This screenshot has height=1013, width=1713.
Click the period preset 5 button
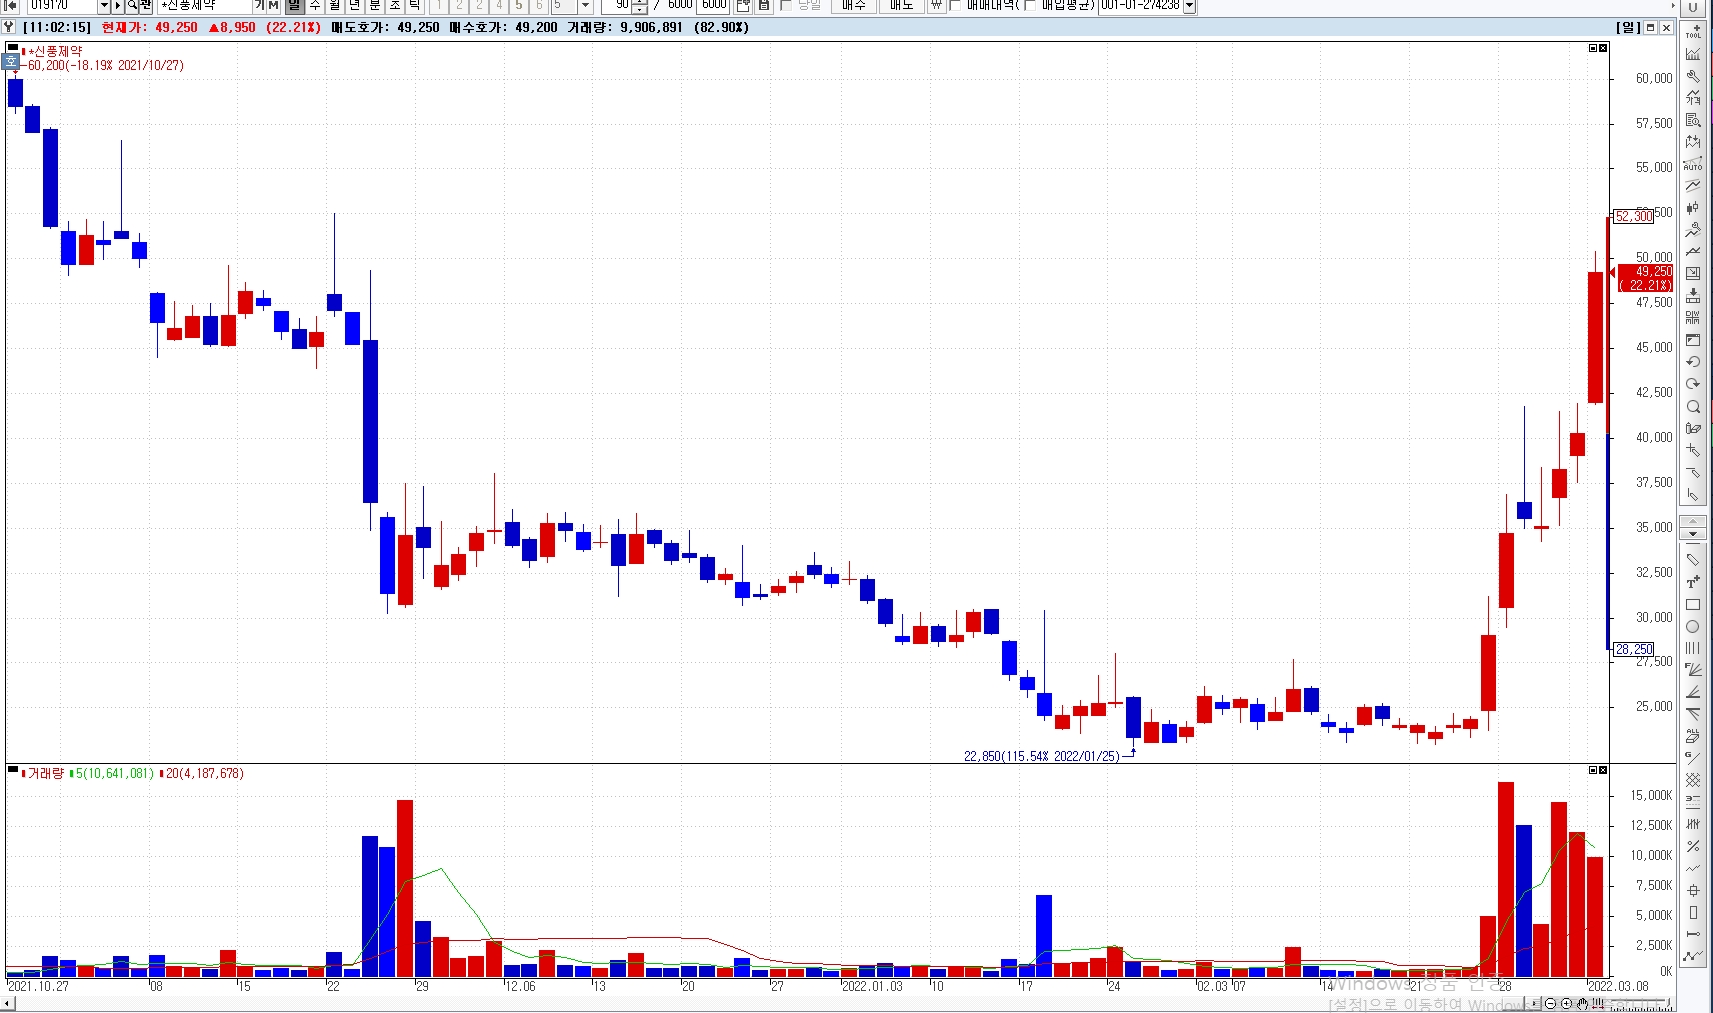[519, 6]
